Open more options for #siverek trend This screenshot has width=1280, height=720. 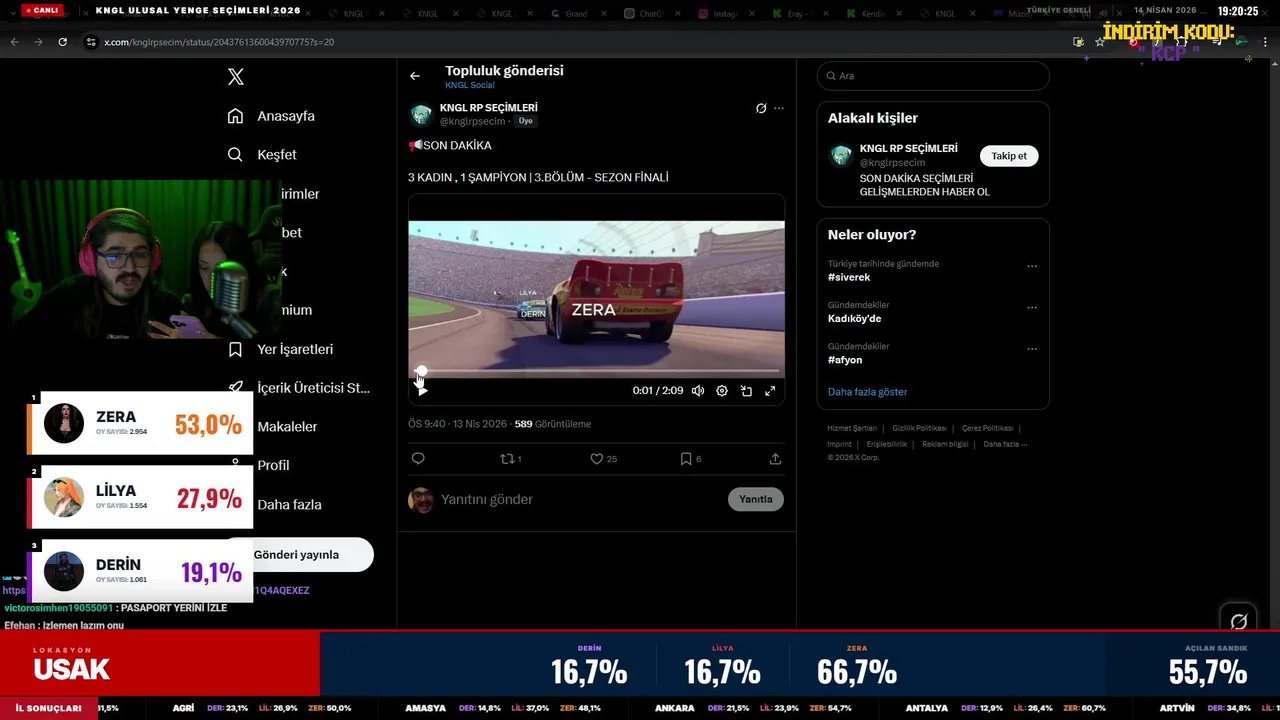1032,267
